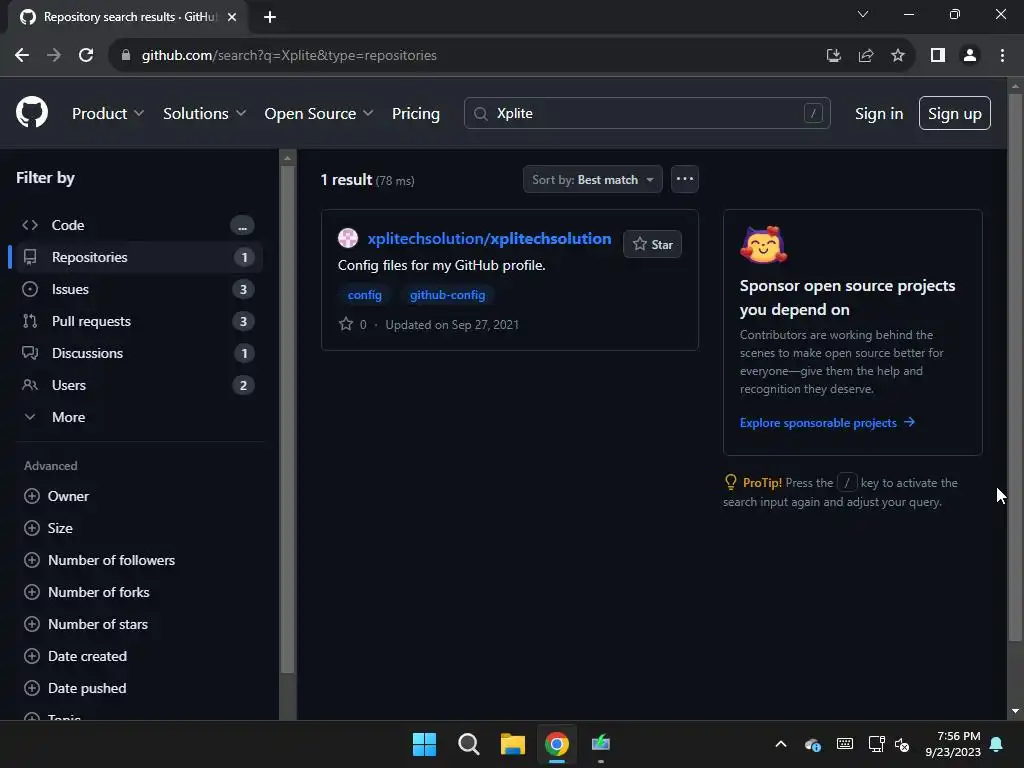Viewport: 1024px width, 768px height.
Task: Focus the Xplite search field
Action: [647, 113]
